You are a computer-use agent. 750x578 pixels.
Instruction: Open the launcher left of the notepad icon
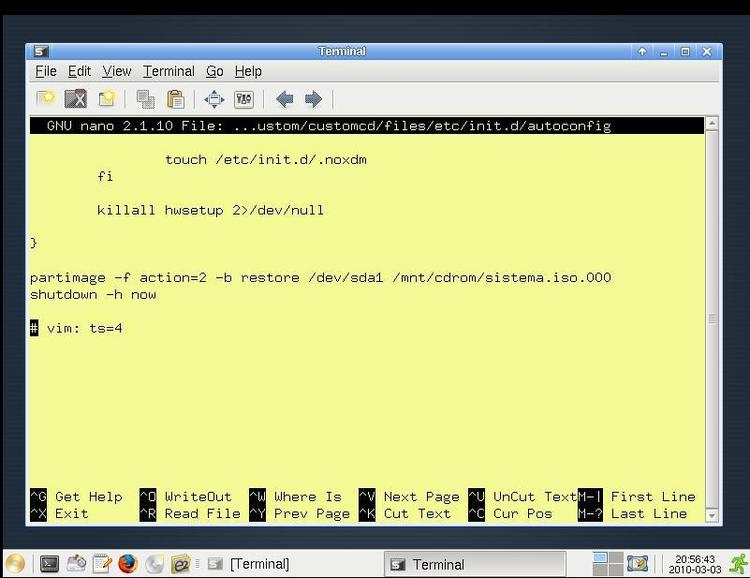click(76, 564)
